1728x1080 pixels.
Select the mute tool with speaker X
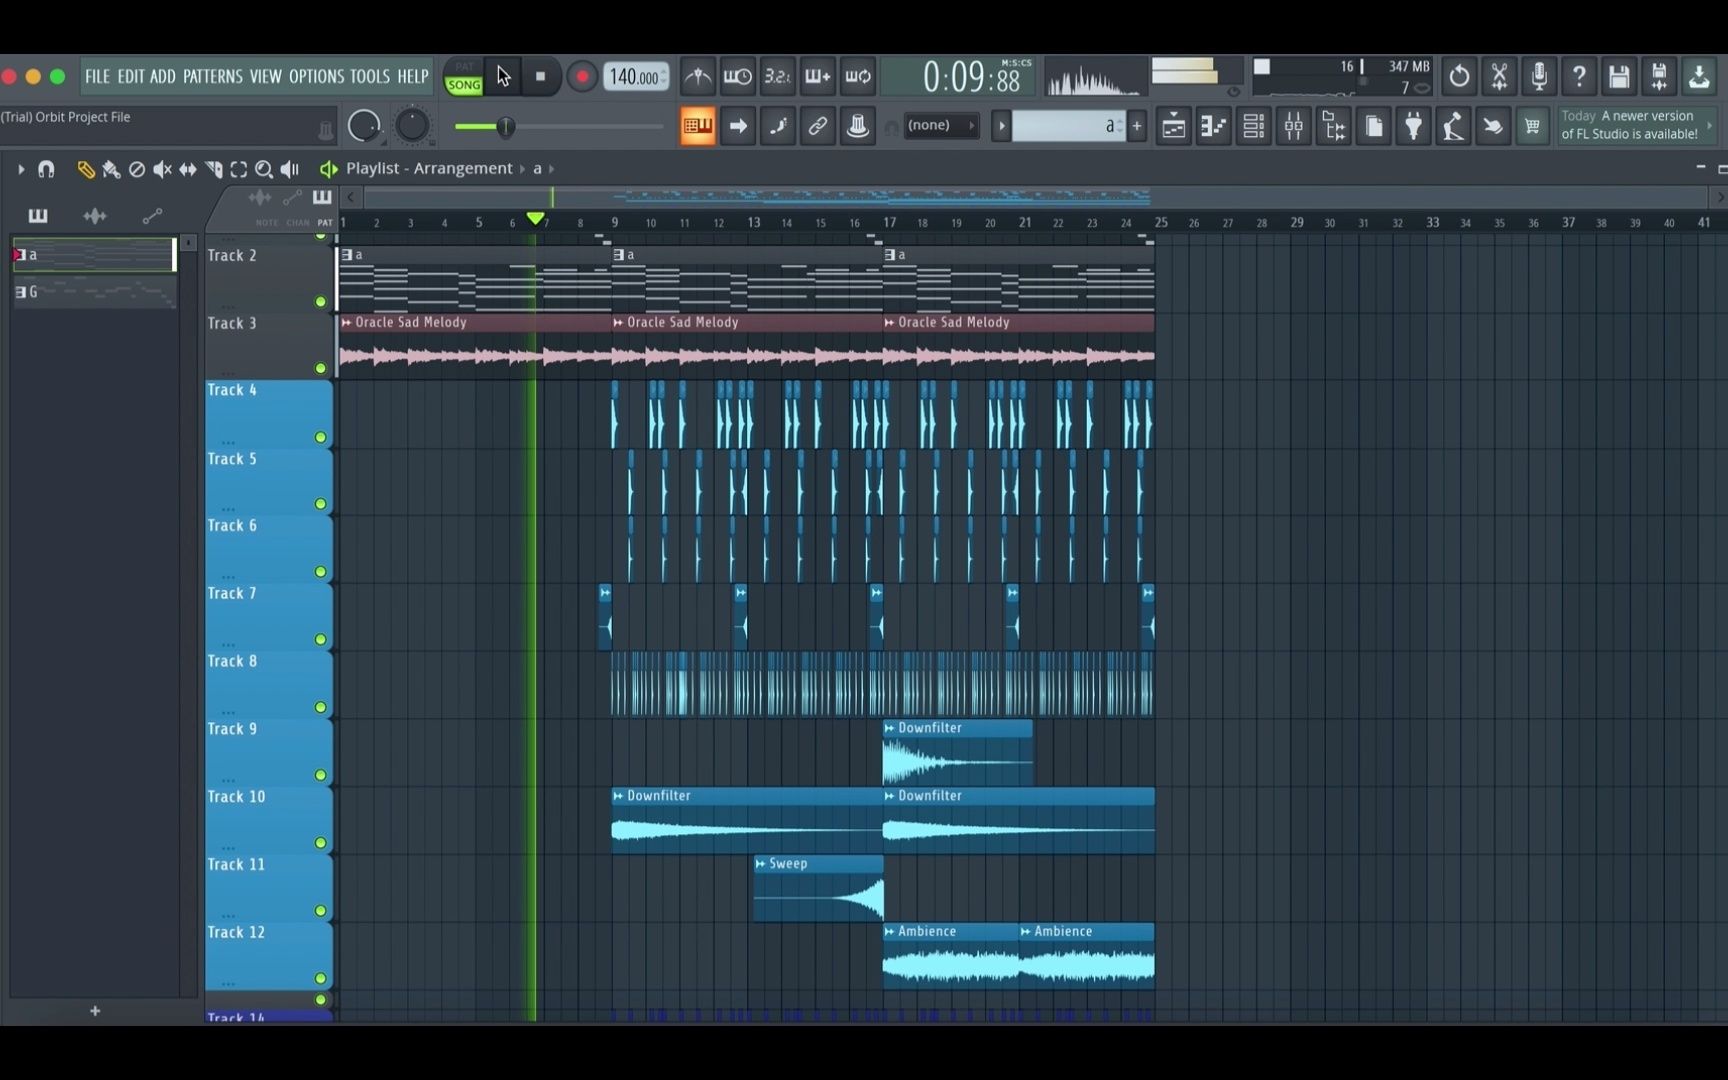tap(162, 169)
